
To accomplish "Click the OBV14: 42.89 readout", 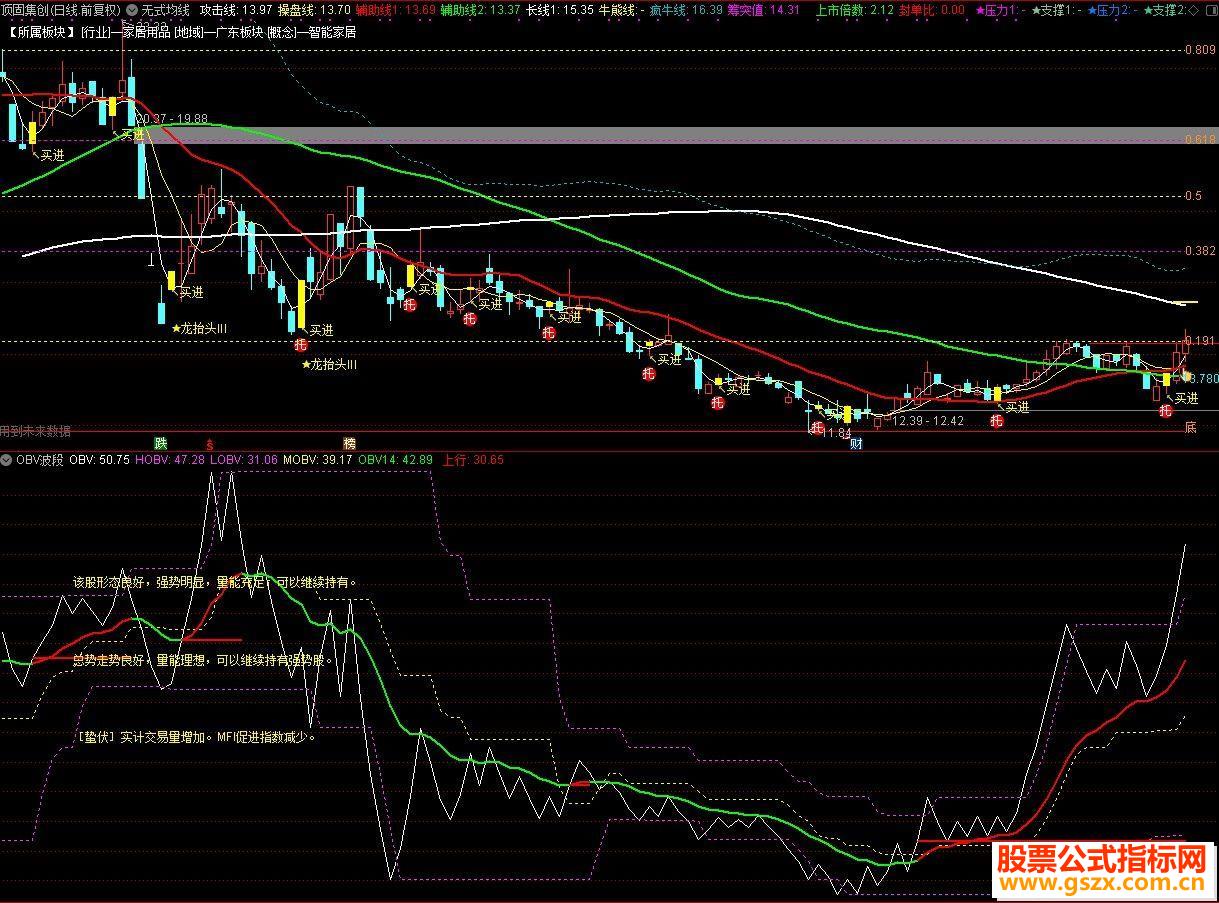I will [x=395, y=460].
